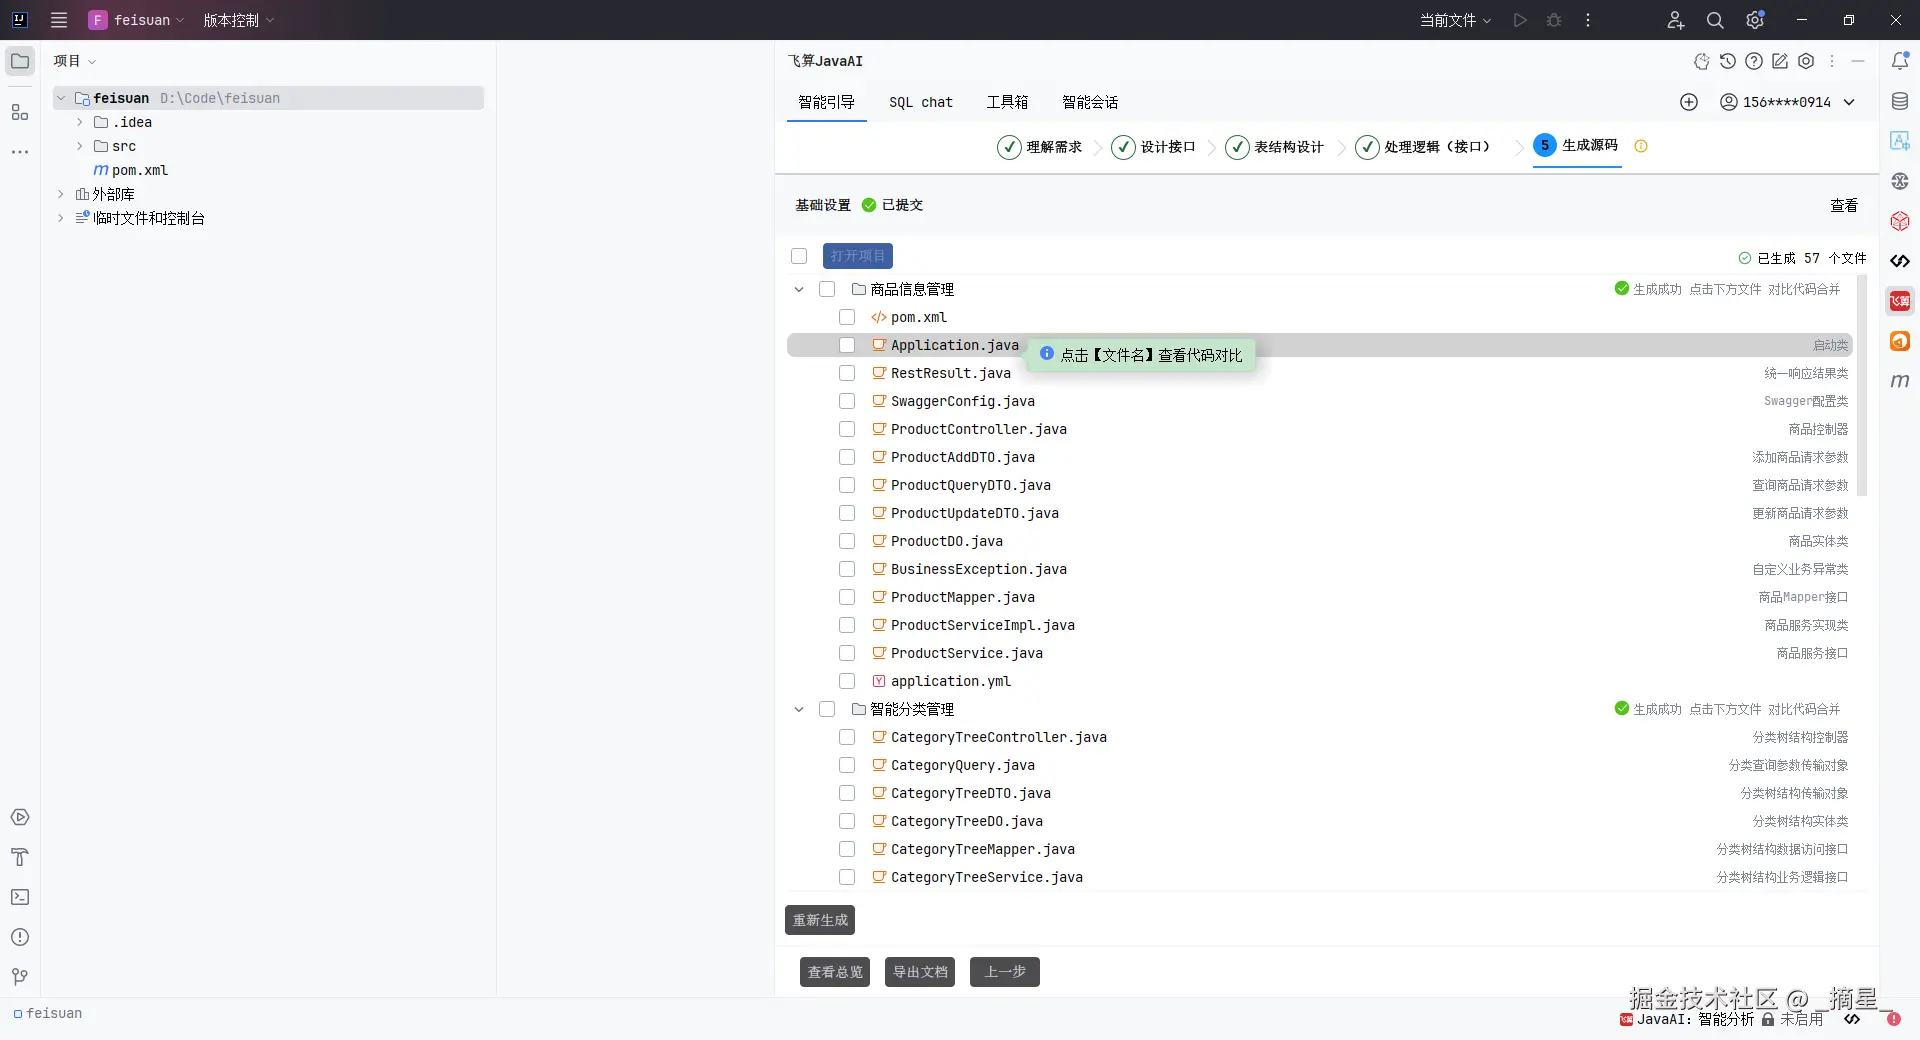Click the 重新生成 button
This screenshot has height=1040, width=1920.
[x=820, y=920]
